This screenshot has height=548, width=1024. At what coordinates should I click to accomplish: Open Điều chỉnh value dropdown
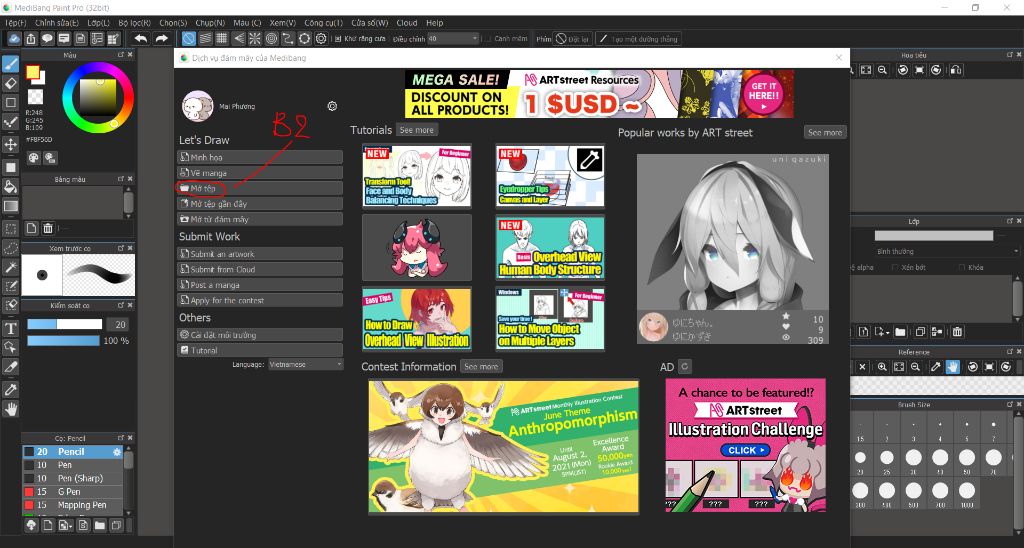pyautogui.click(x=453, y=39)
